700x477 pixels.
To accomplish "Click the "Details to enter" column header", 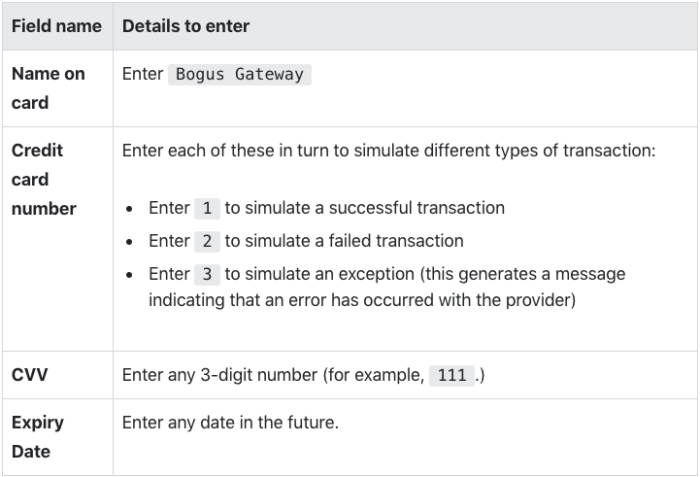I will coord(186,26).
